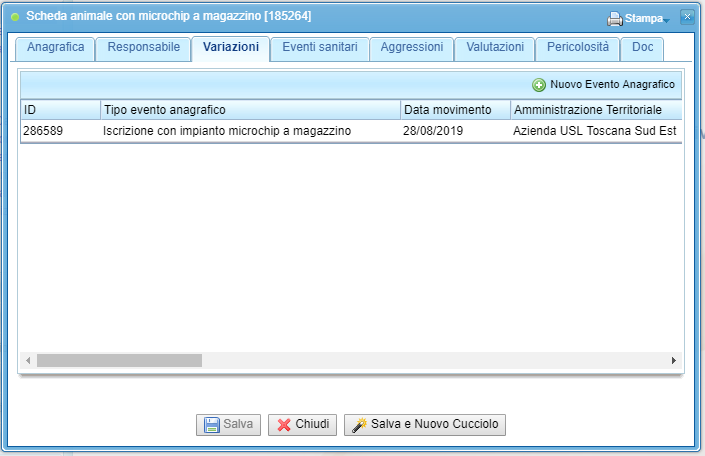
Task: Click the green status dot in the title bar
Action: pyautogui.click(x=15, y=17)
